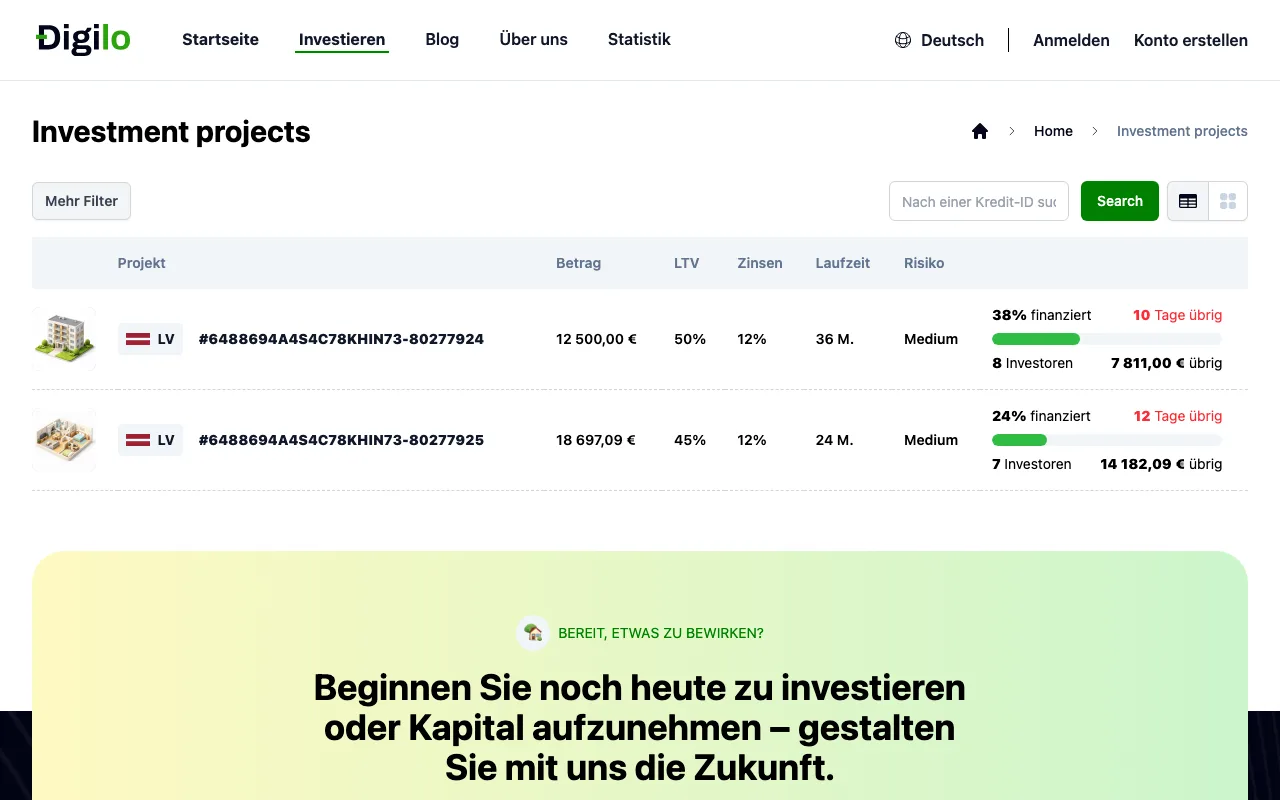Open the Blog page
The image size is (1280, 800).
pos(442,40)
